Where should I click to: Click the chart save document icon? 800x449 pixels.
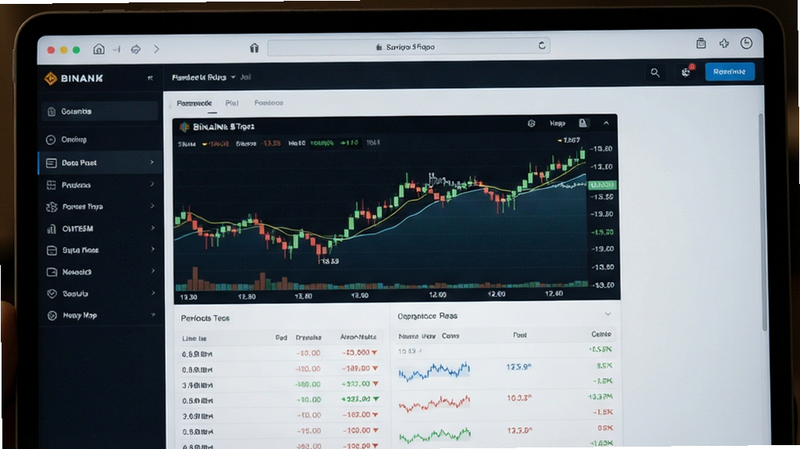click(583, 123)
